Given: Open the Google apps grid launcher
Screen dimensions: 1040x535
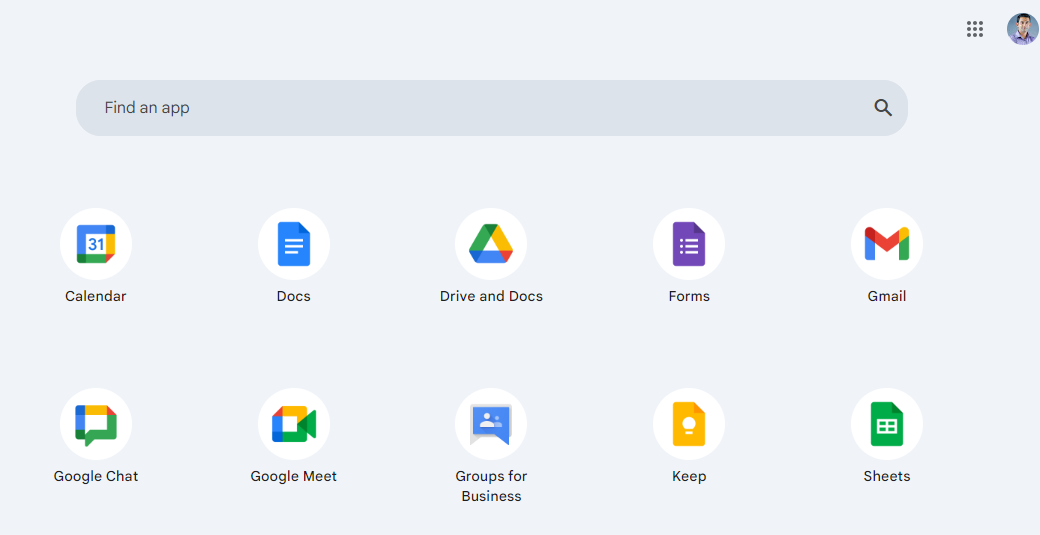Looking at the screenshot, I should point(974,29).
